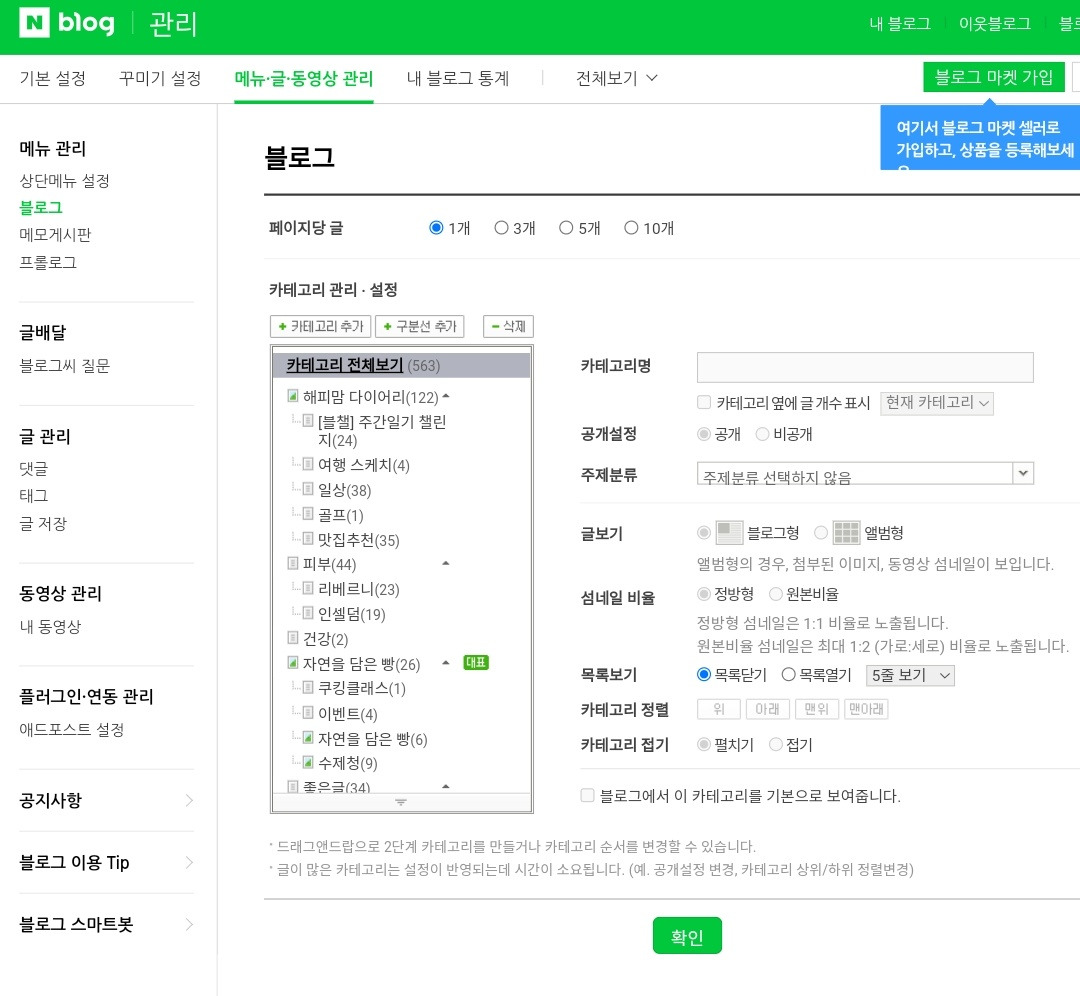Screen dimensions: 1080x996
Task: Select the 카테고리 추가 icon button
Action: click(x=319, y=326)
